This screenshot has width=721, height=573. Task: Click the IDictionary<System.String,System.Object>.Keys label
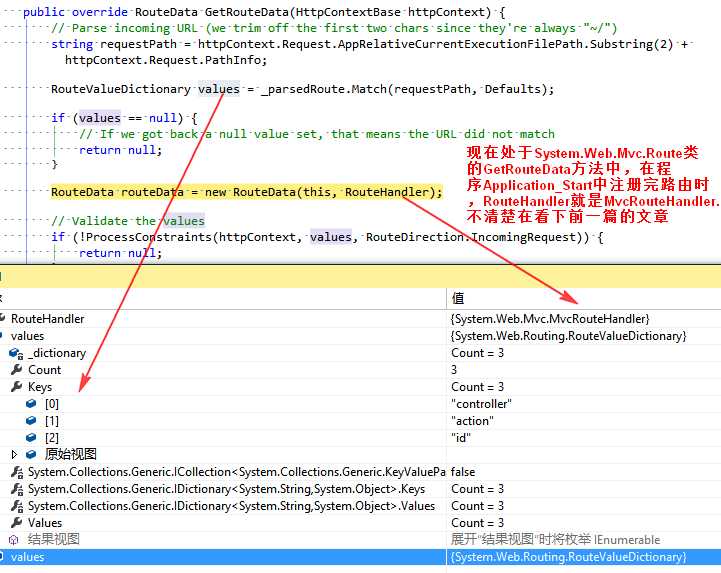point(226,489)
